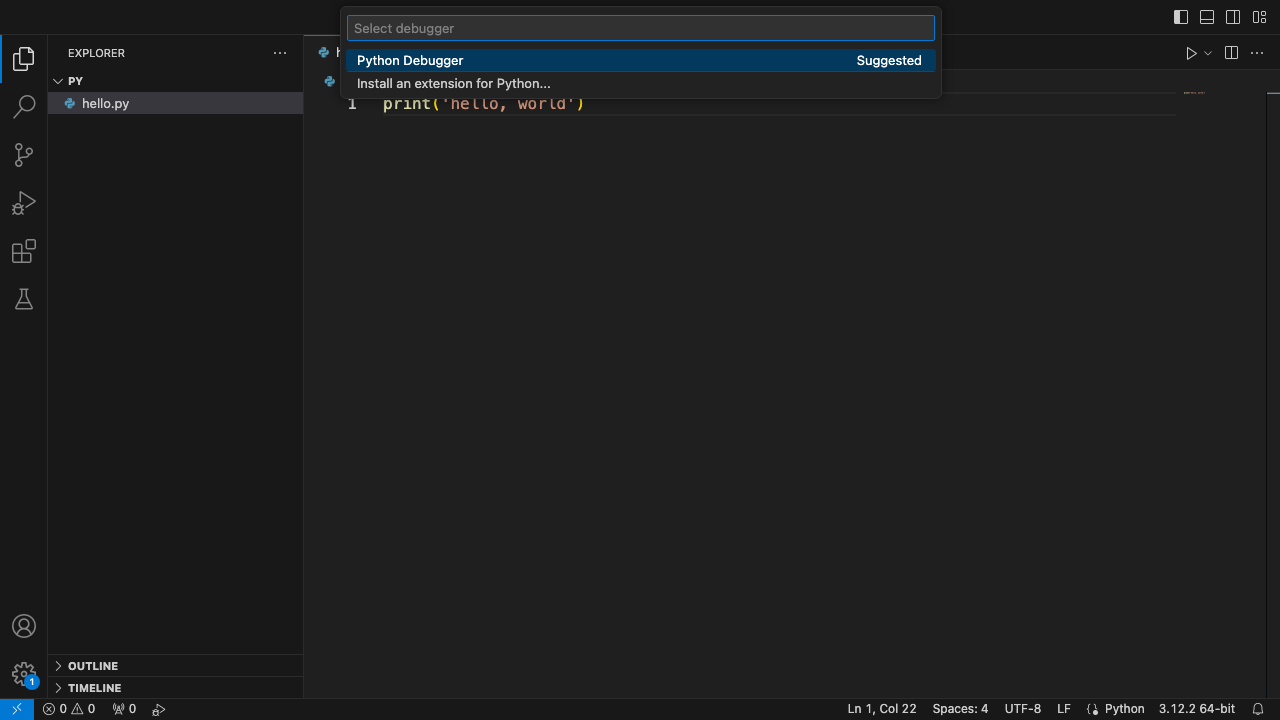Image resolution: width=1280 pixels, height=720 pixels.
Task: Toggle the primary side bar
Action: (x=1181, y=17)
